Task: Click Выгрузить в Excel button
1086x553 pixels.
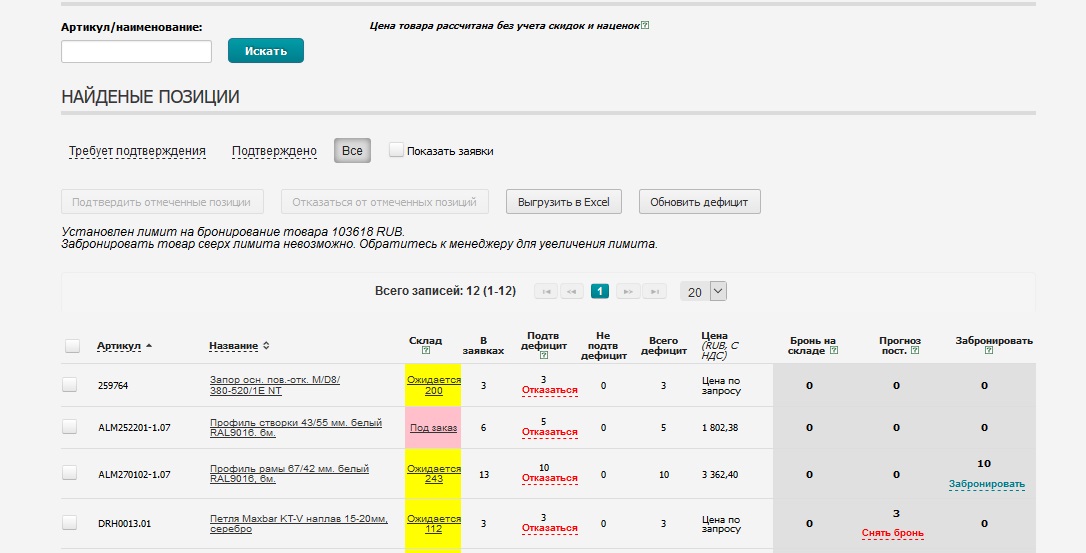Action: coord(564,202)
